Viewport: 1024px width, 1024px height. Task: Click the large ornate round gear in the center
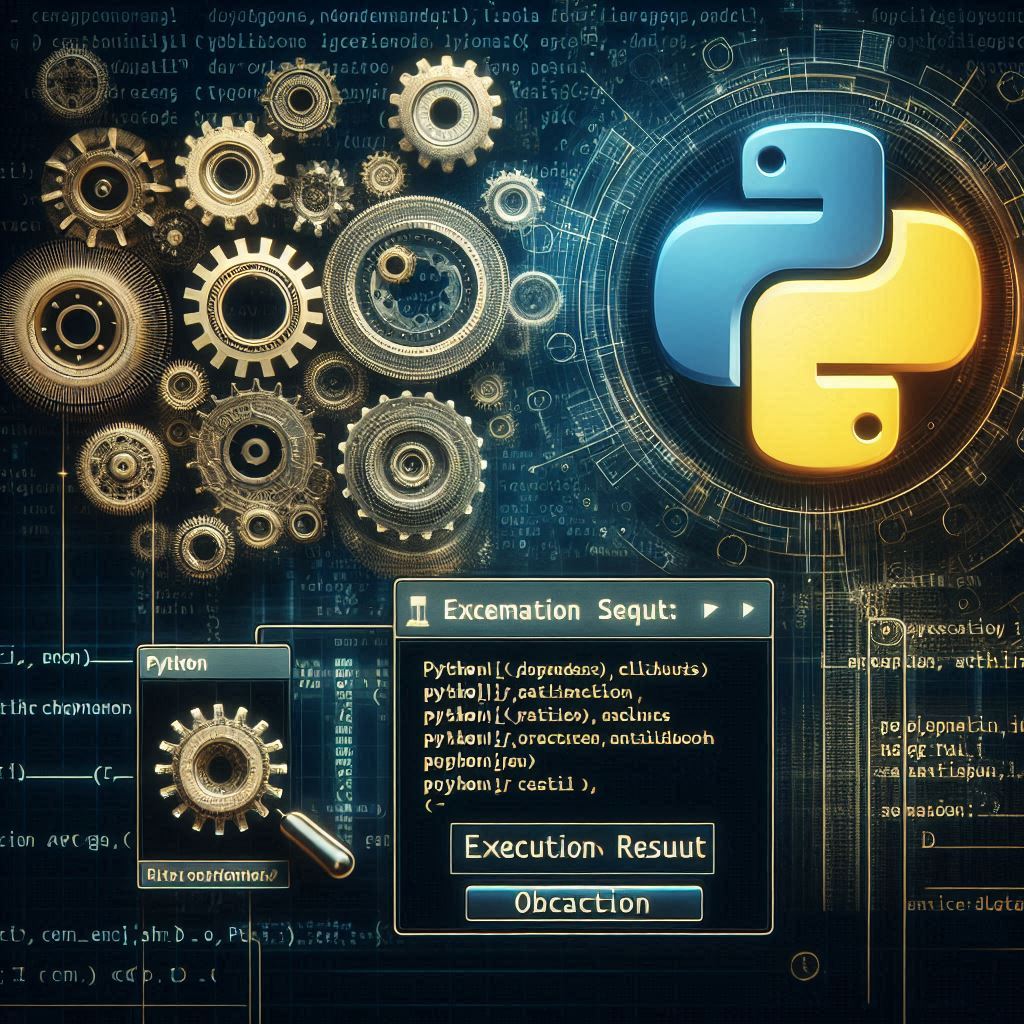point(416,289)
